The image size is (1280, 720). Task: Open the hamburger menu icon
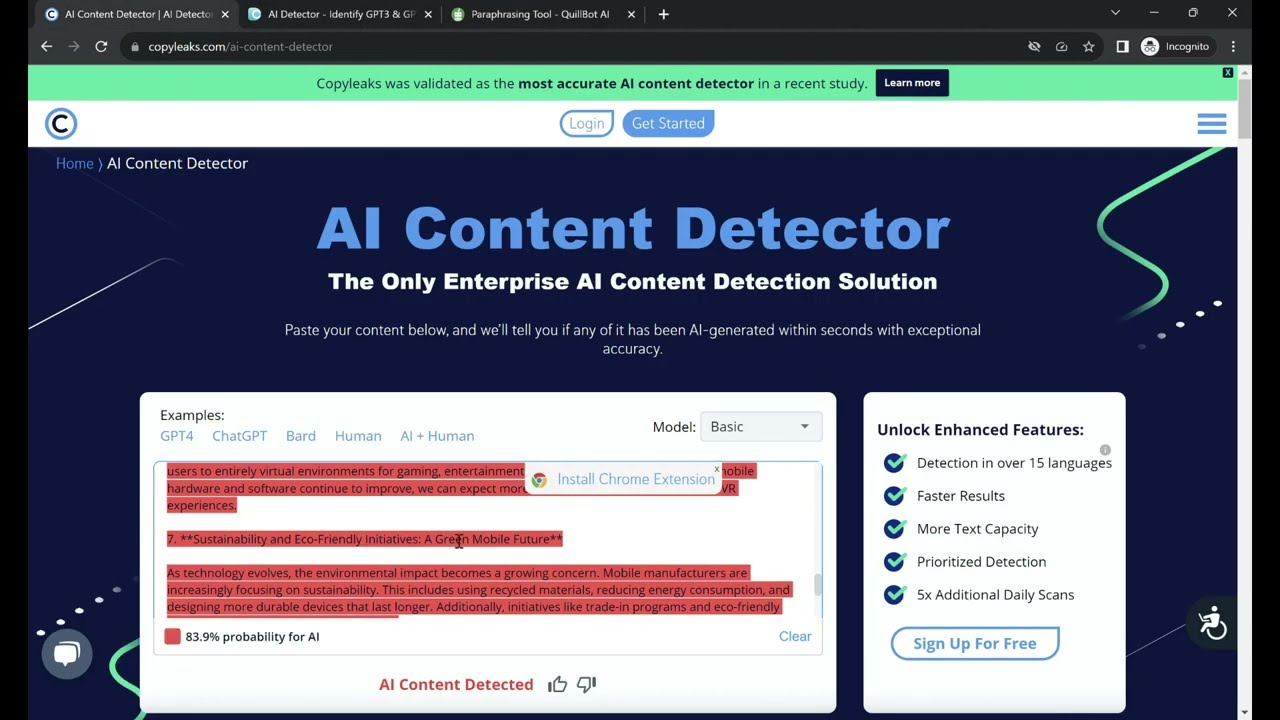1211,123
